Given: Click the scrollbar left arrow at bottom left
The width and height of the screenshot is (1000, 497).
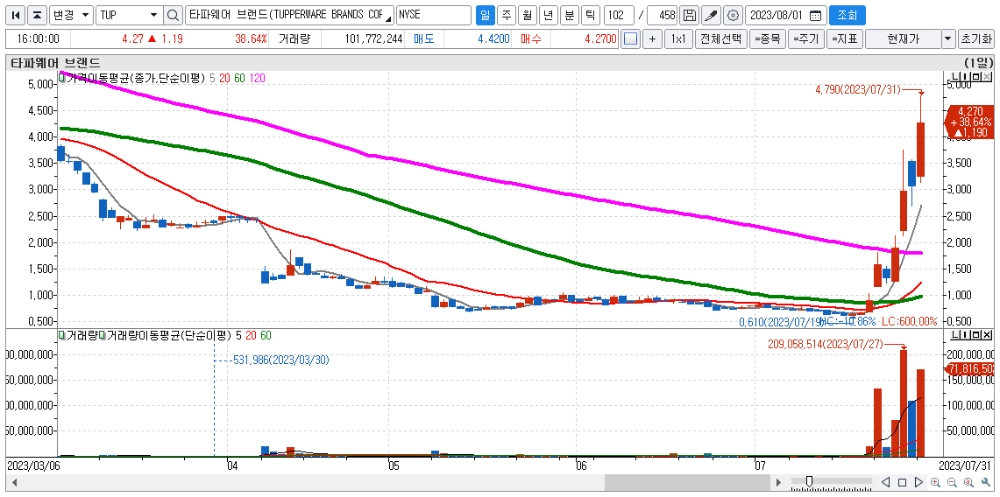Looking at the screenshot, I should 14,482.
